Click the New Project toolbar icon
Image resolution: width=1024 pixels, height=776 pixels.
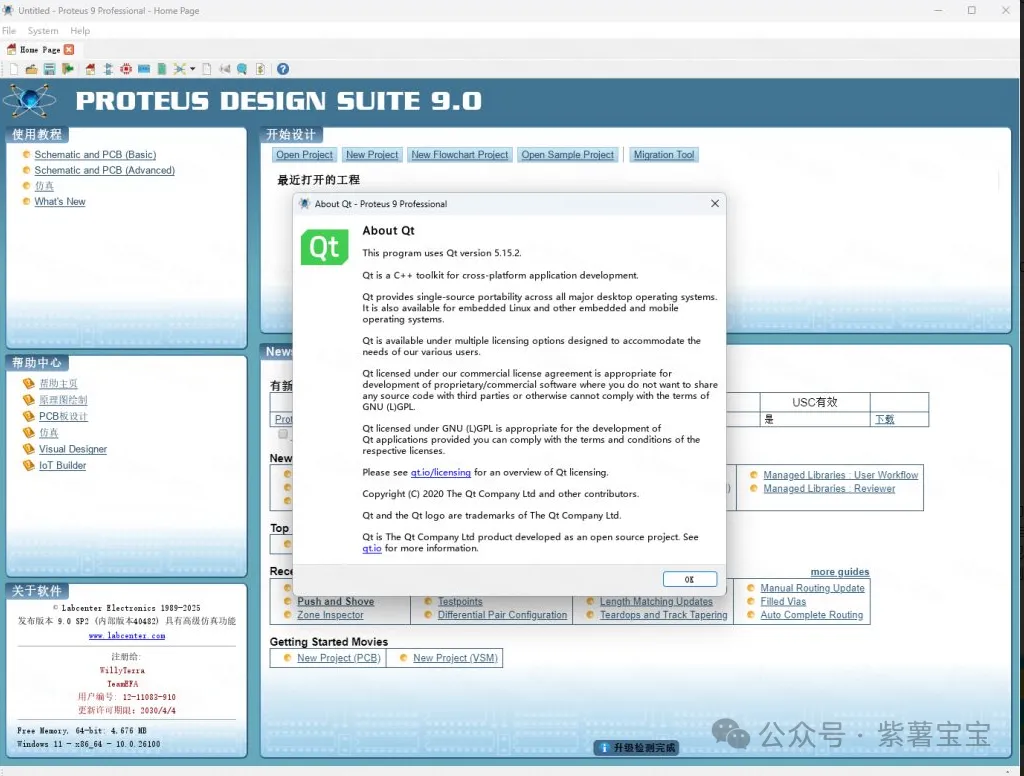pos(14,69)
